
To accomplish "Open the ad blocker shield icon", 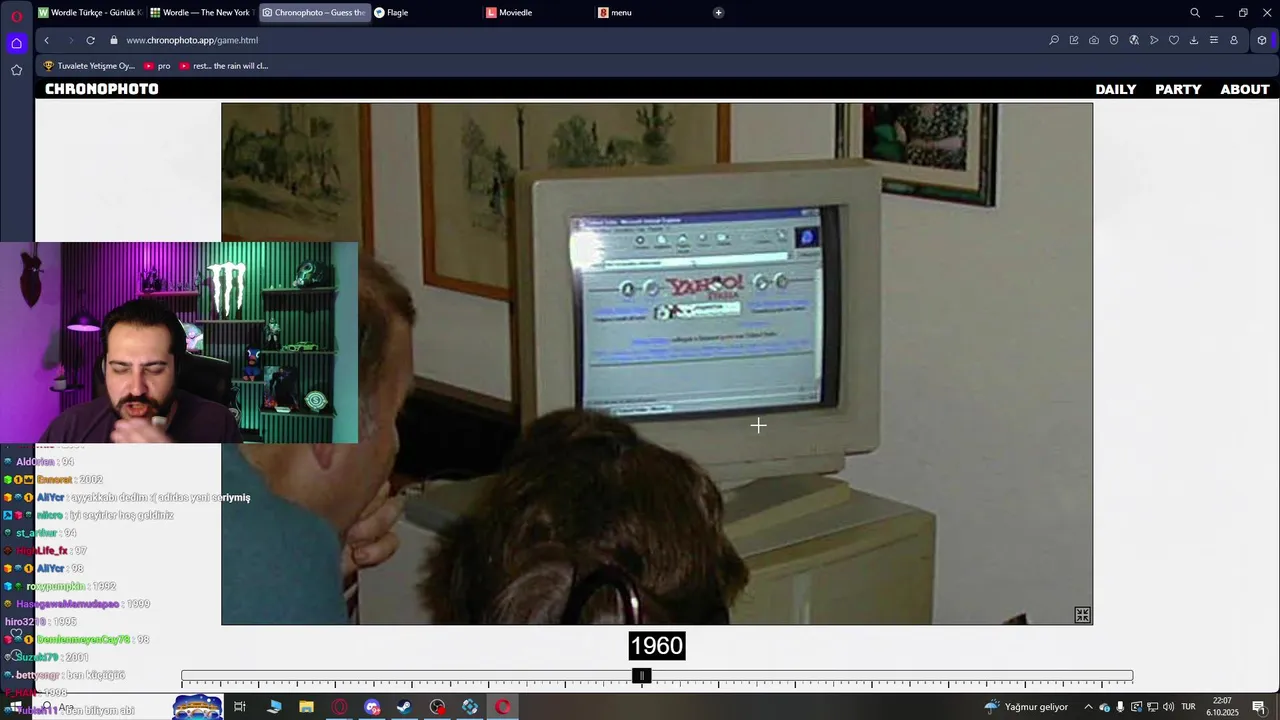I will 1114,40.
